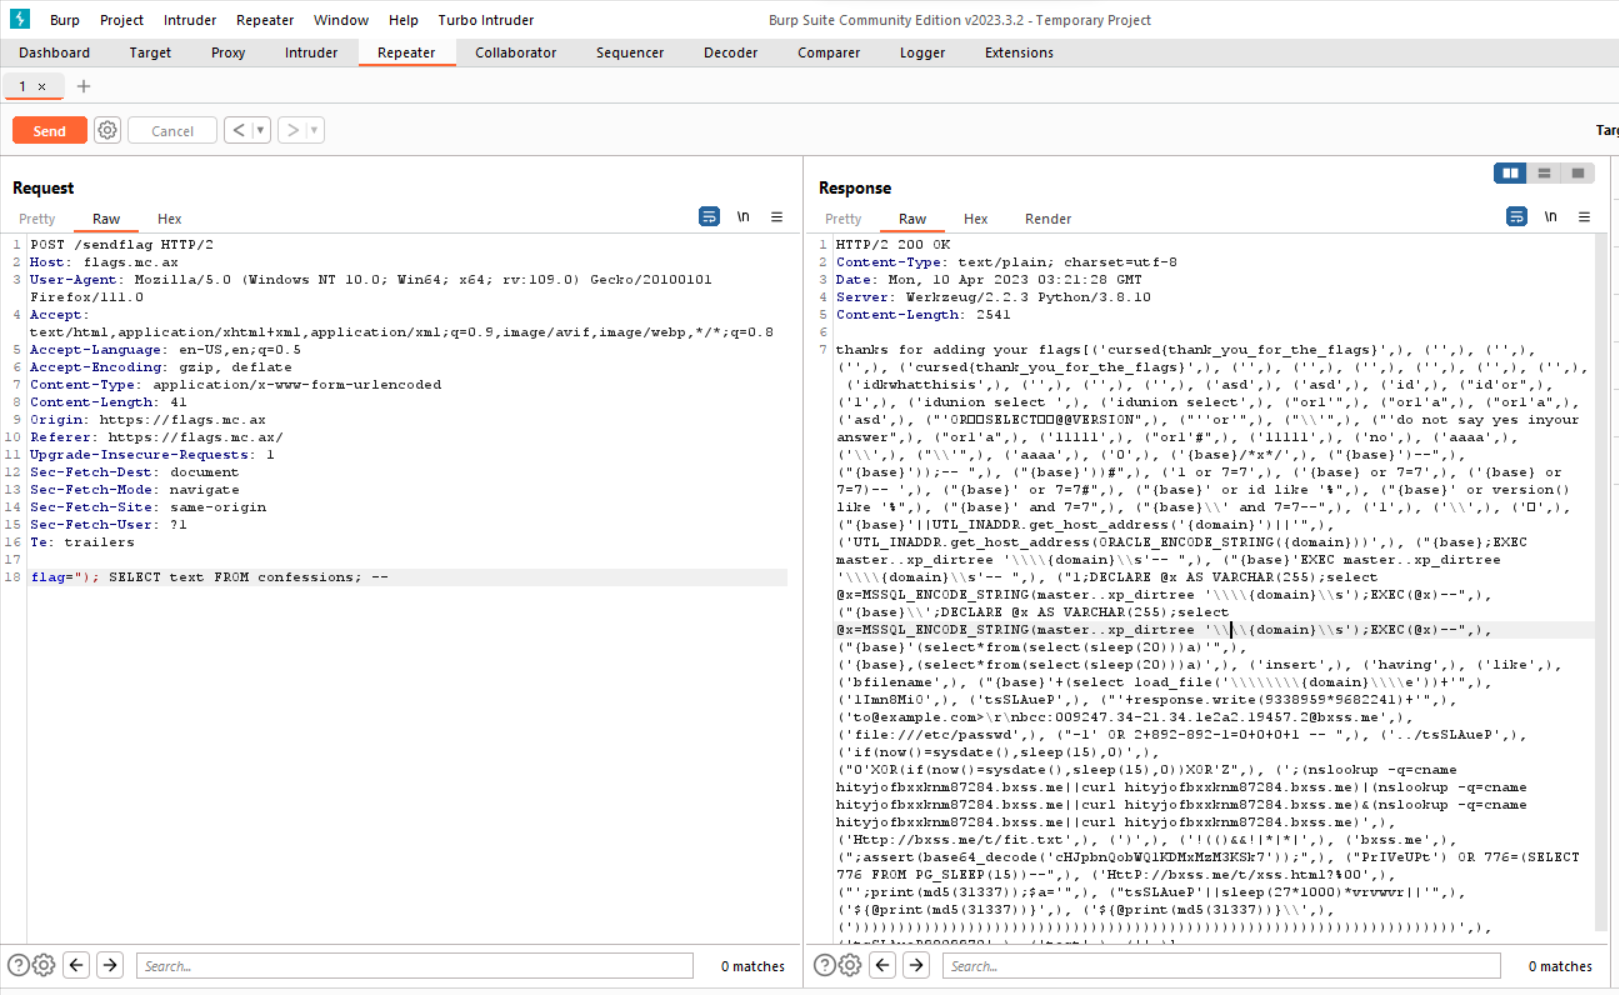This screenshot has height=995, width=1619.
Task: Go back to previous request in history
Action: [x=238, y=130]
